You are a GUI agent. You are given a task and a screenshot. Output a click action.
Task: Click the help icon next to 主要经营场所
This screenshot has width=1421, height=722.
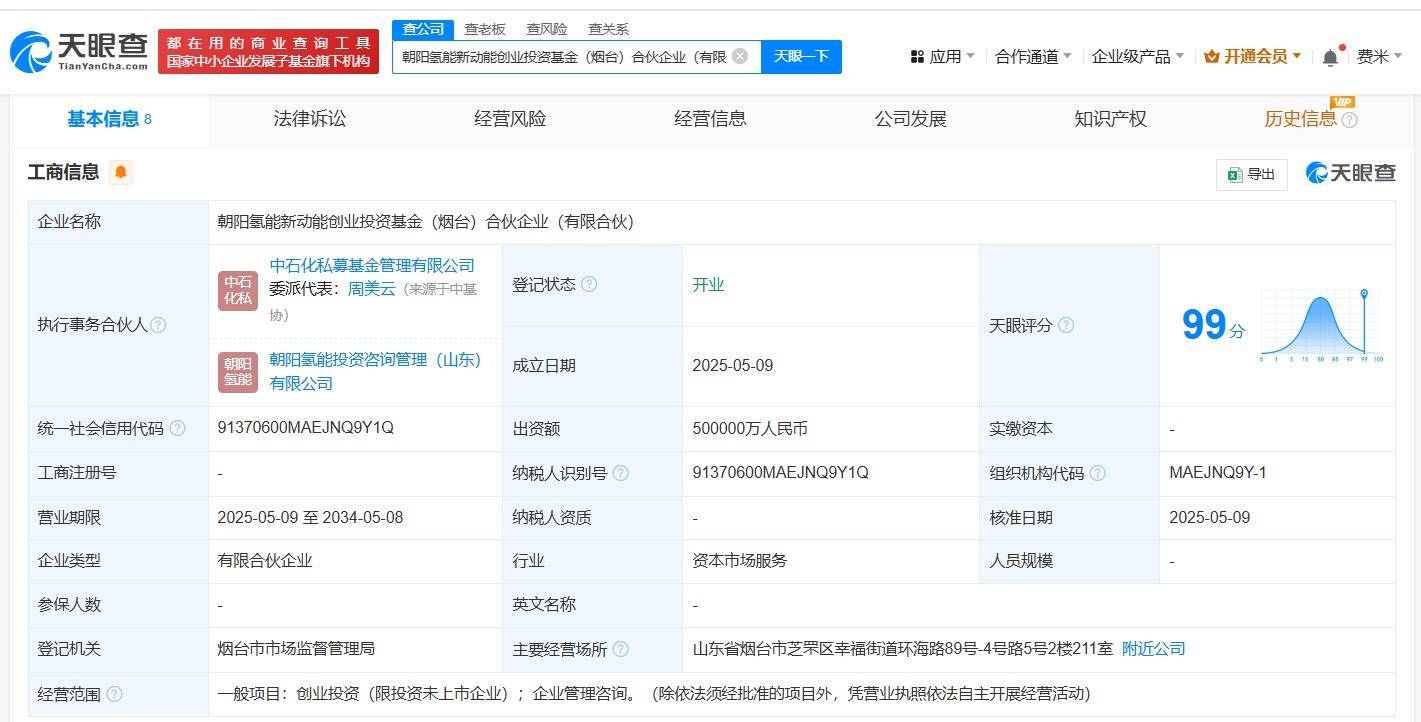tap(620, 649)
